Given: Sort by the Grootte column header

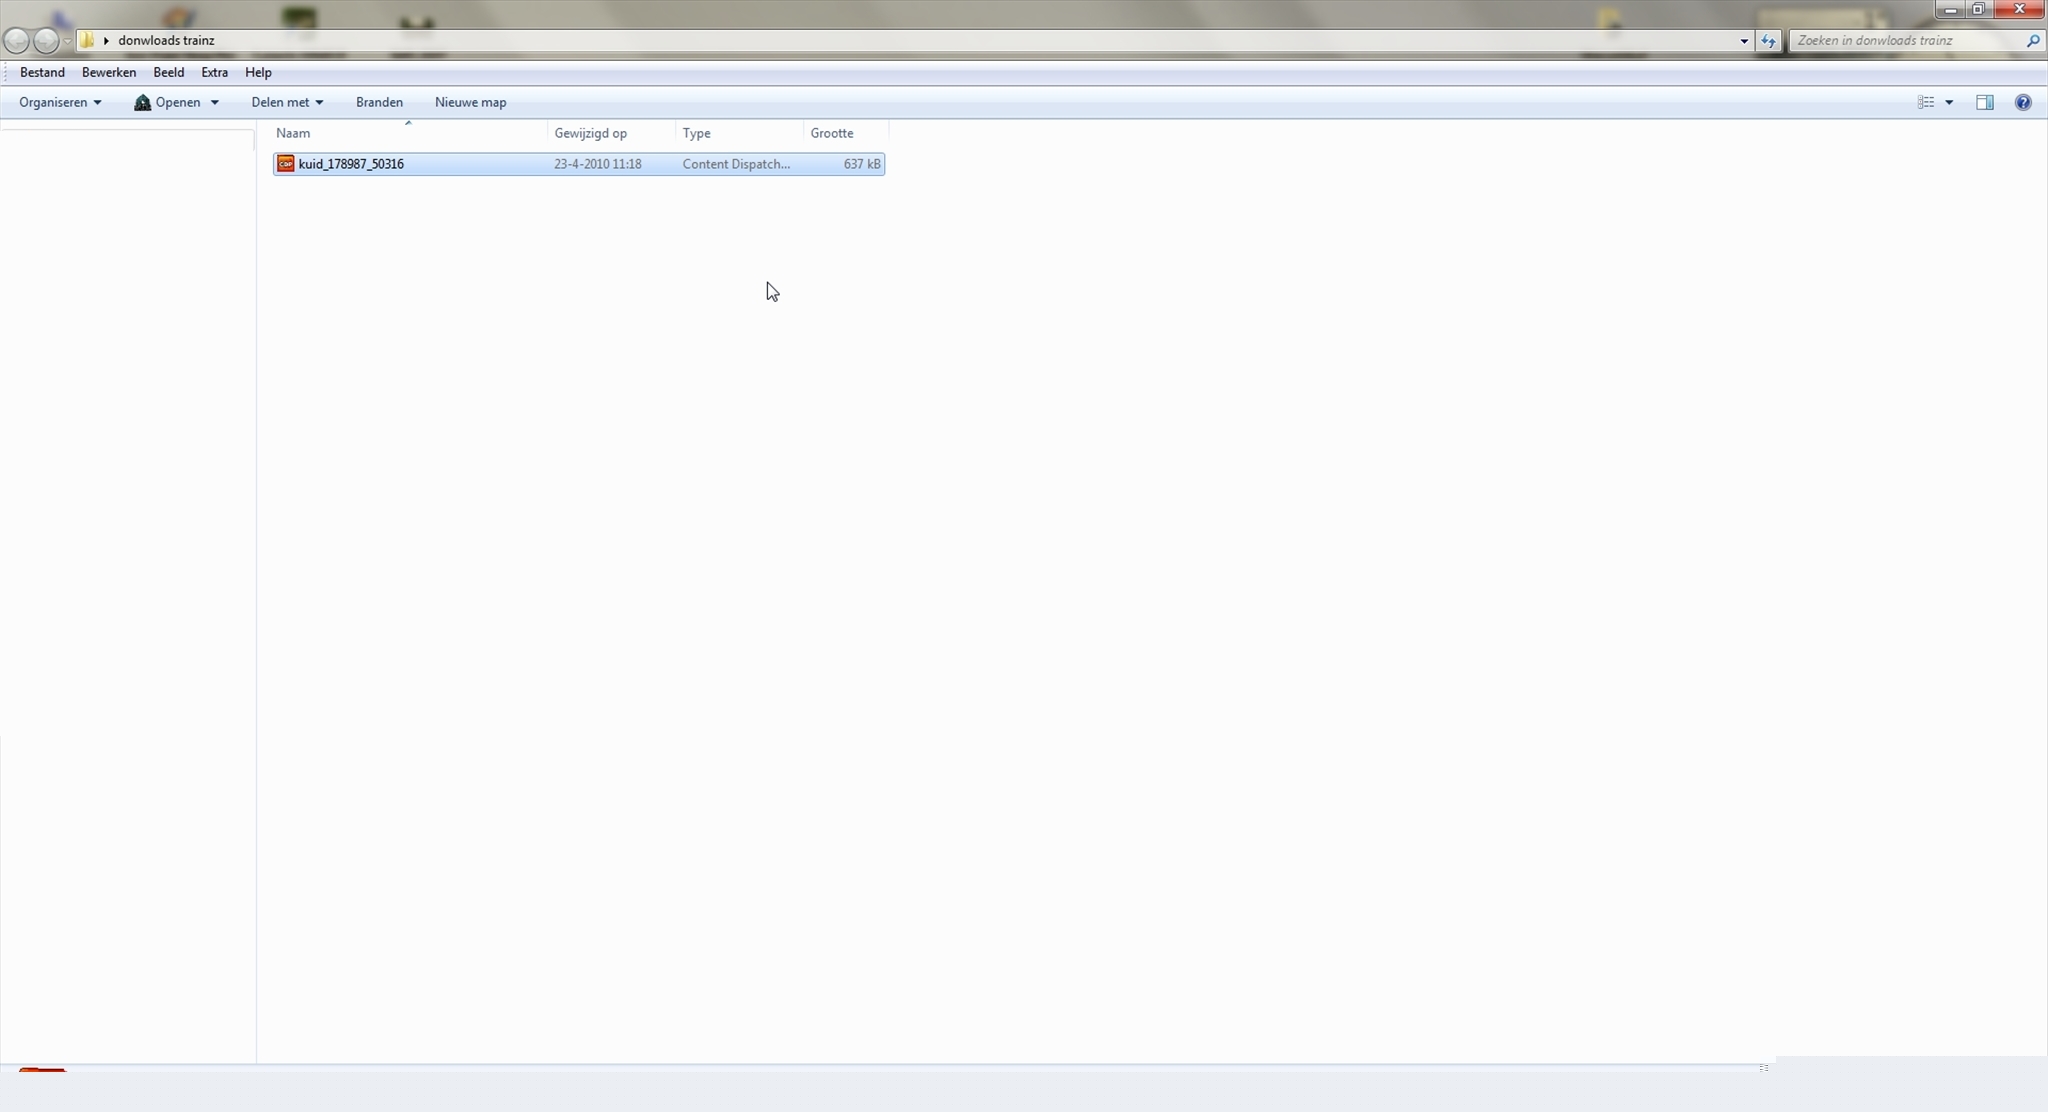Looking at the screenshot, I should click(845, 133).
